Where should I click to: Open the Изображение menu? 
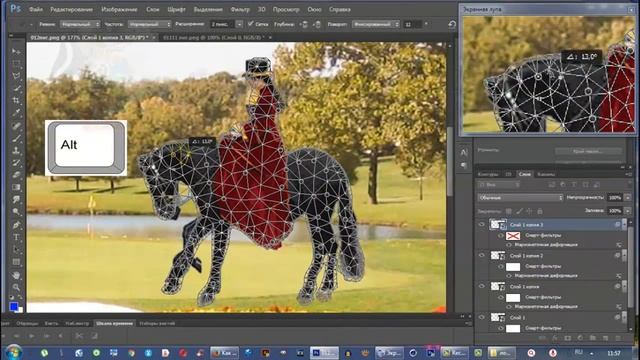119,9
